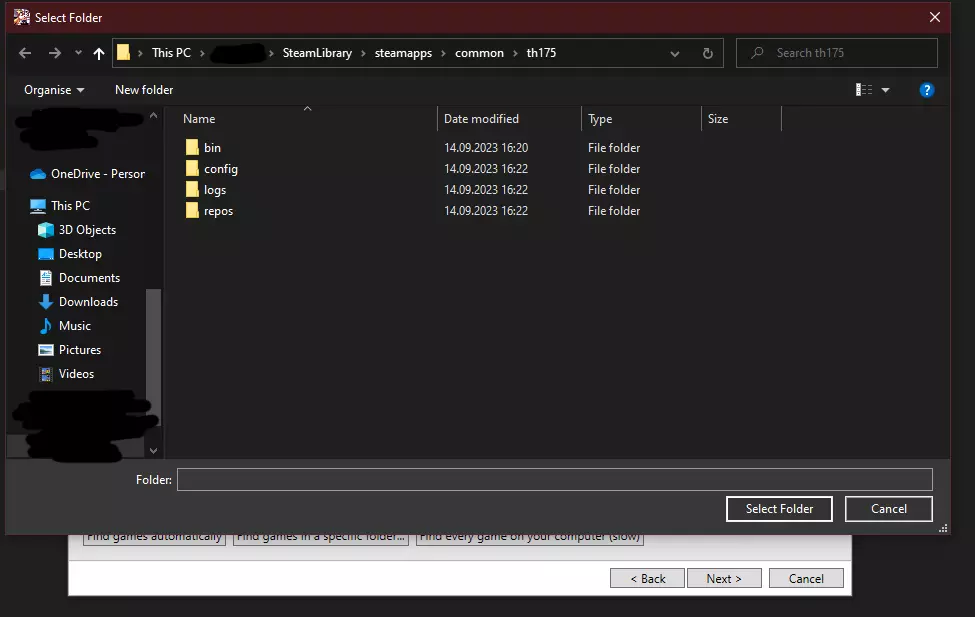The height and width of the screenshot is (617, 975).
Task: Open Pictures in navigation pane
Action: tap(70, 350)
